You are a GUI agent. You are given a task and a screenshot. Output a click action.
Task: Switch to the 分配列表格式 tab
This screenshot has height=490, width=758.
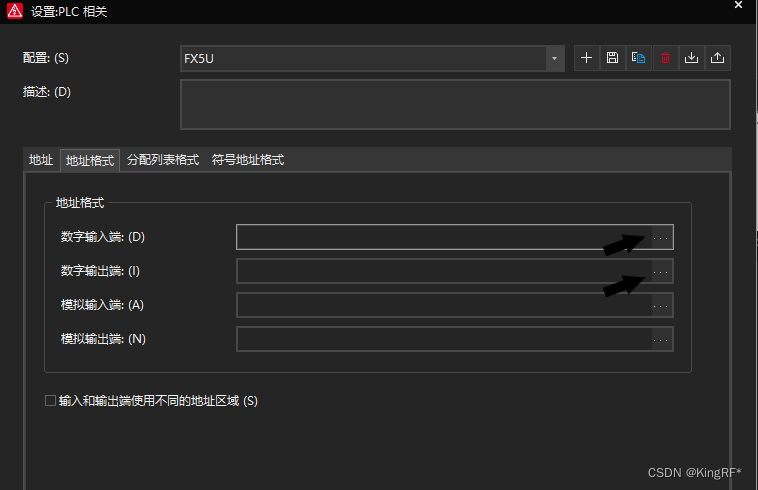click(x=163, y=160)
